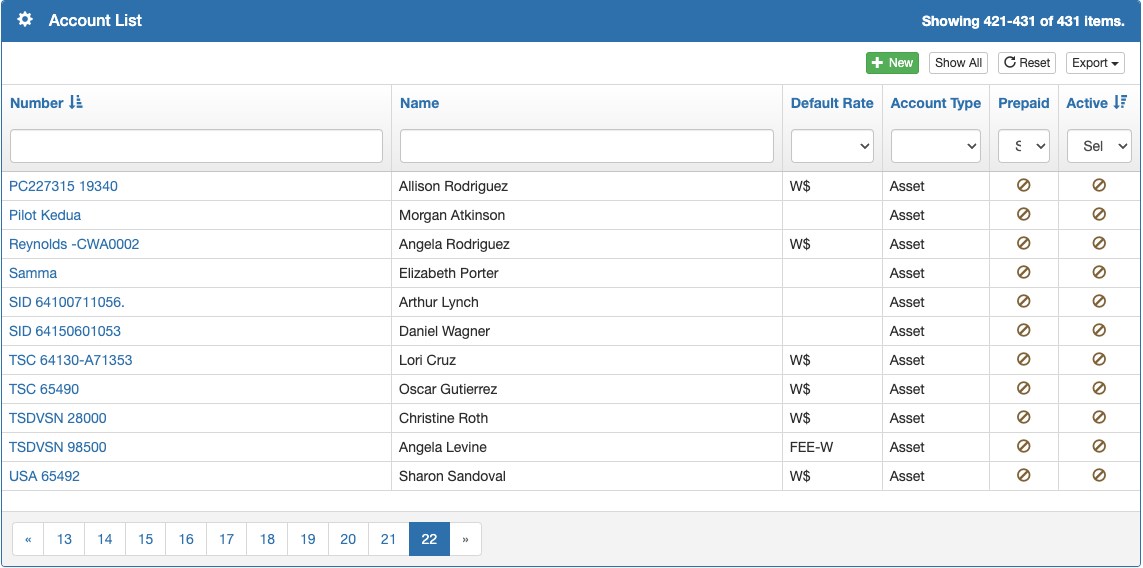The height and width of the screenshot is (568, 1143).
Task: Focus the Number filter text field
Action: 196,146
